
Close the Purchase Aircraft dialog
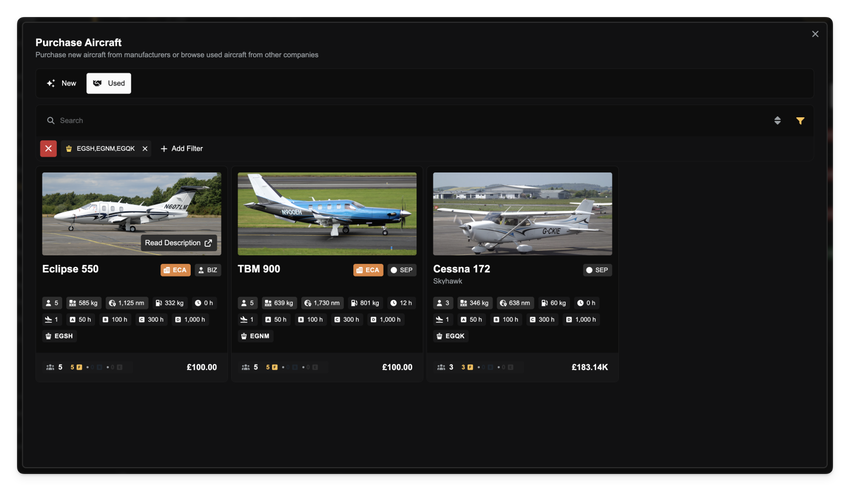coord(815,34)
